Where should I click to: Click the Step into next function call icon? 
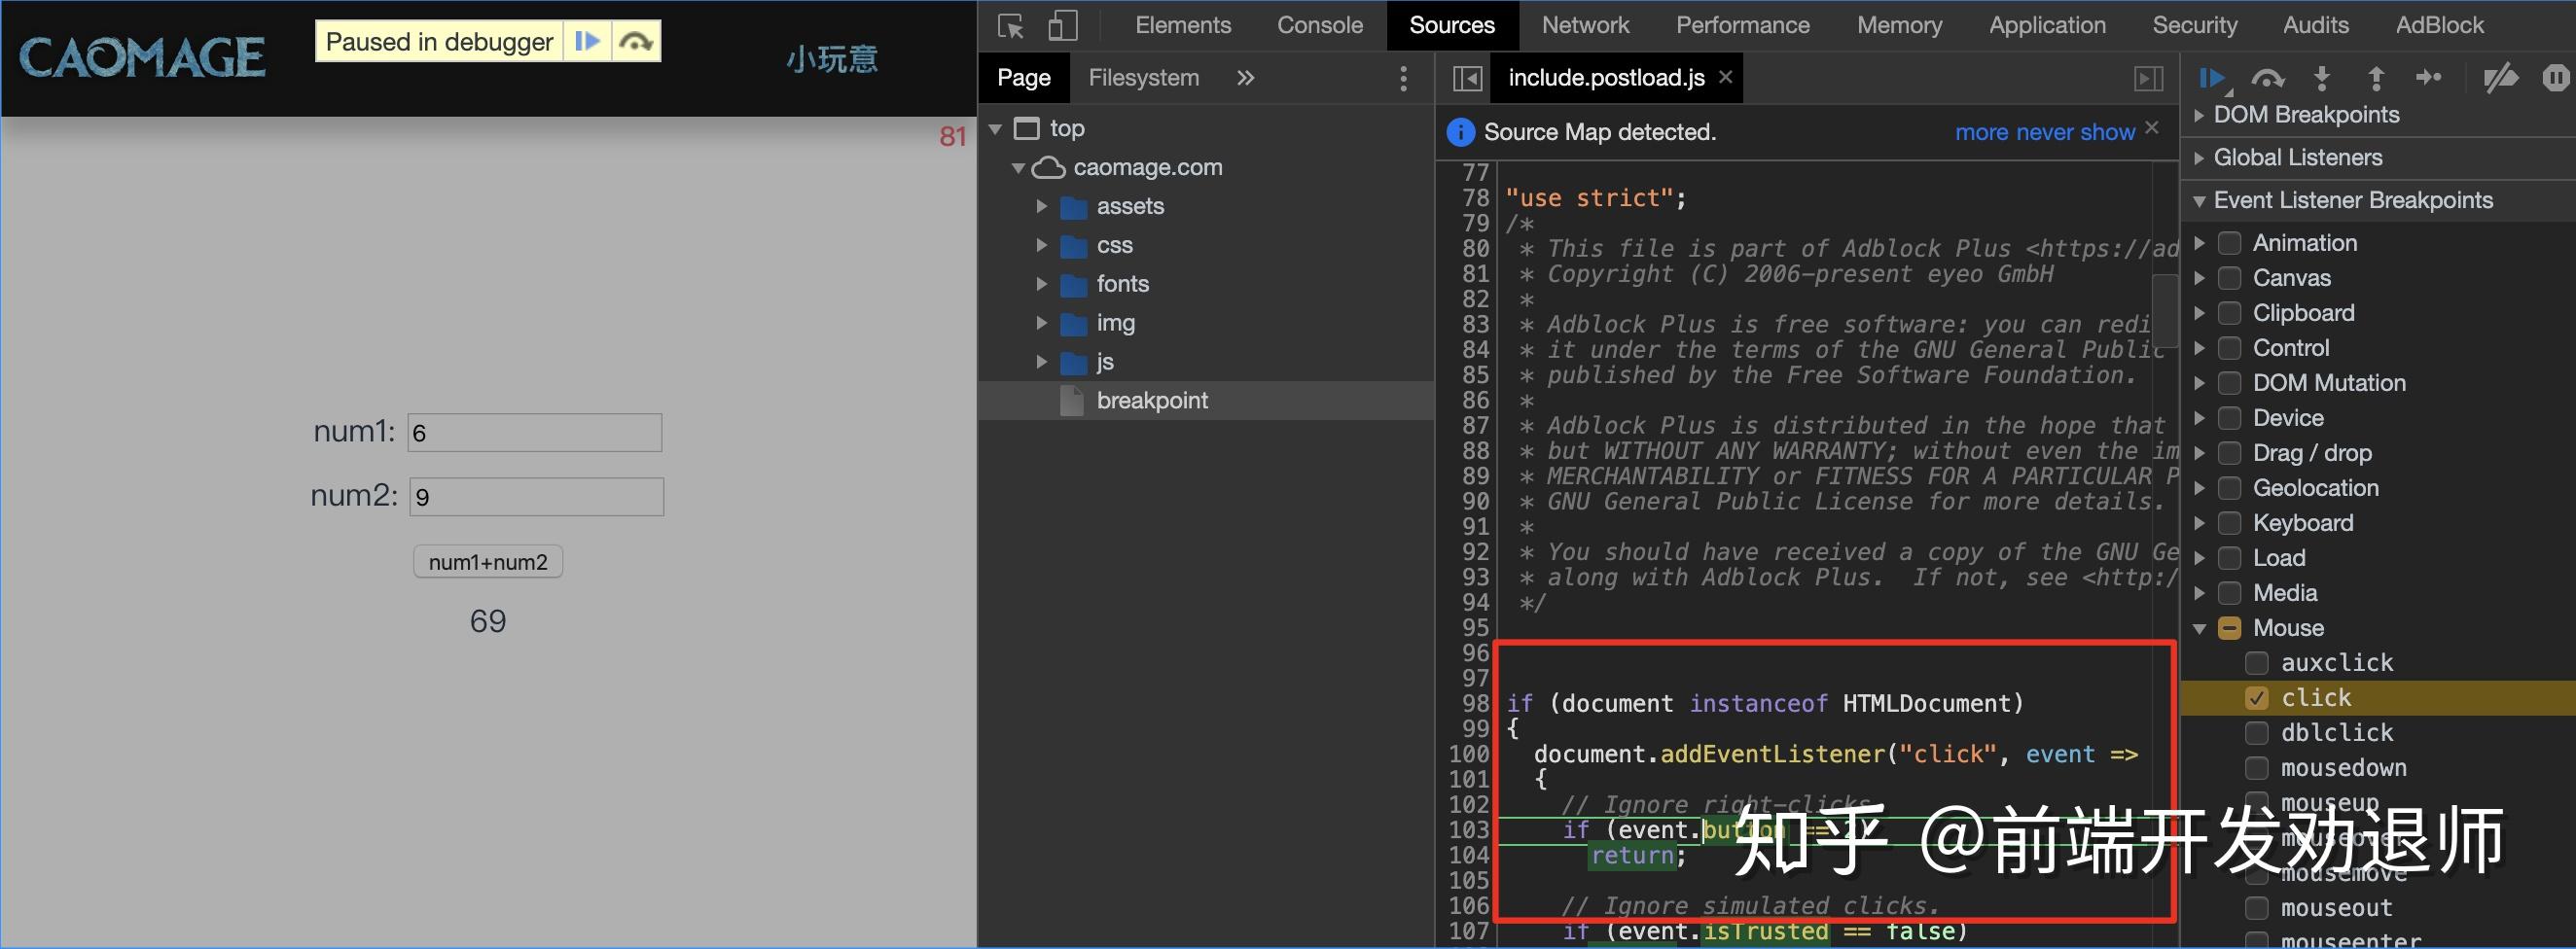tap(2322, 78)
